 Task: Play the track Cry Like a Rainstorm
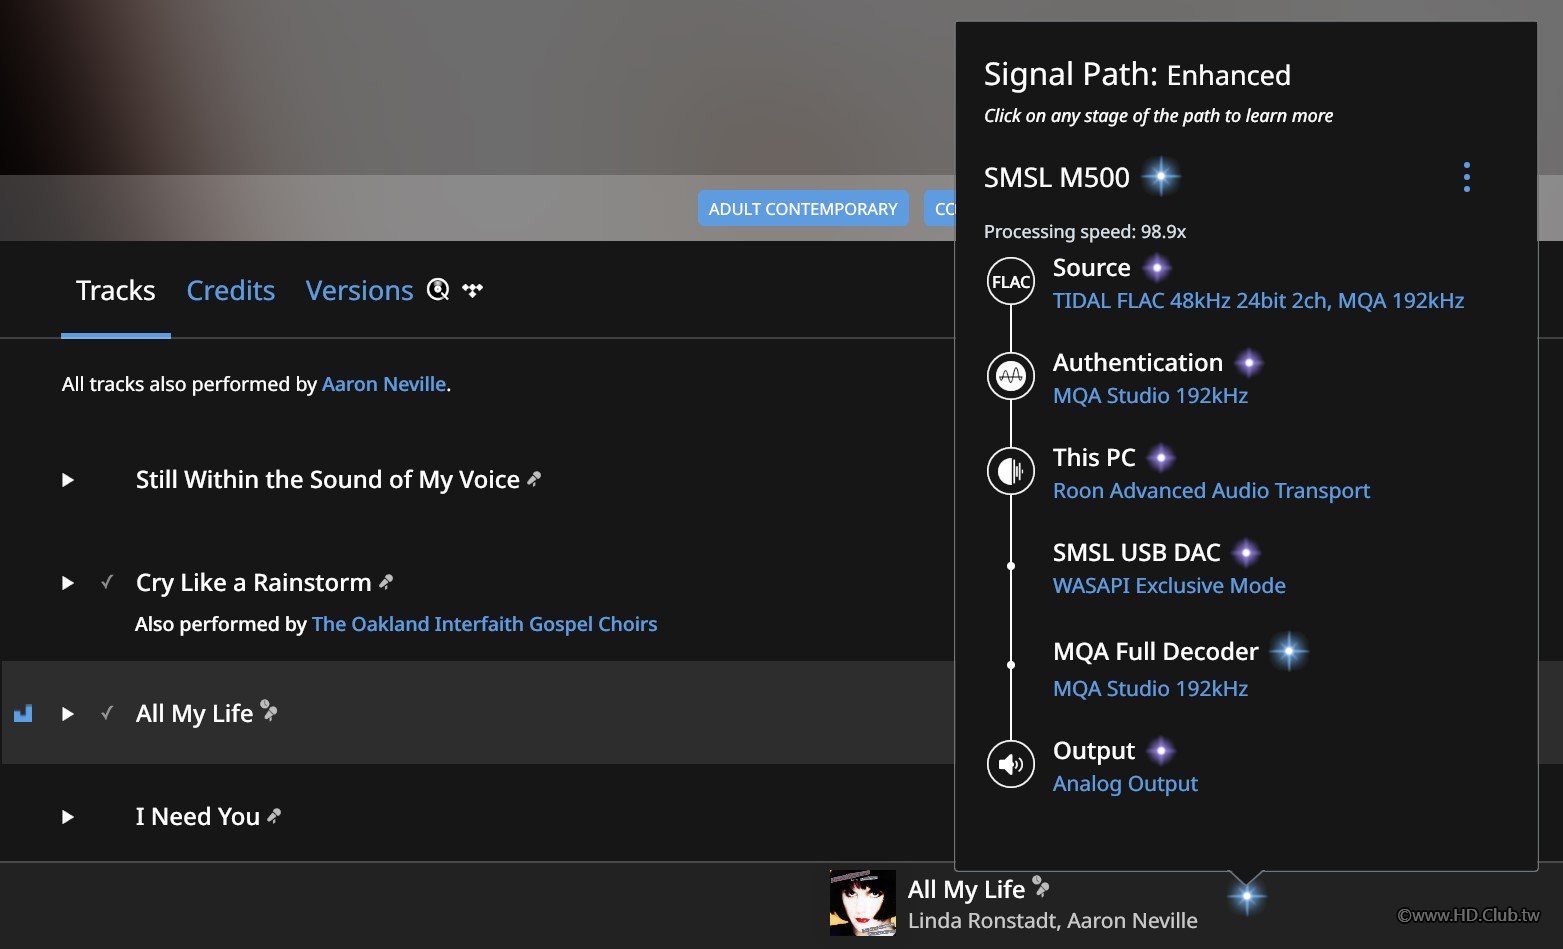point(68,583)
